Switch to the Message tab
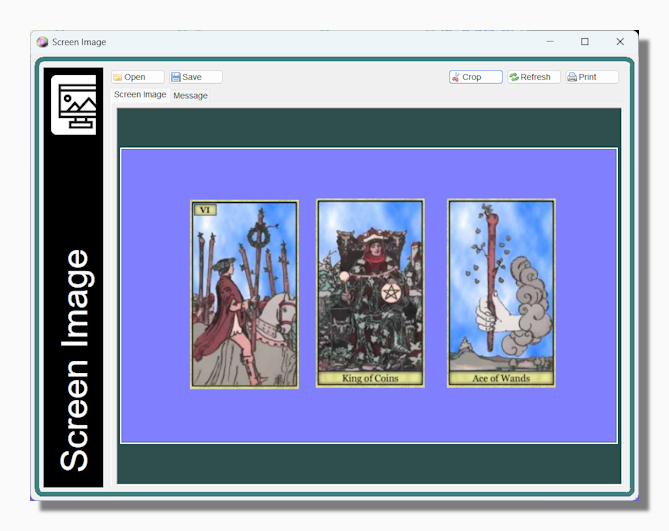This screenshot has width=669, height=531. pos(190,96)
